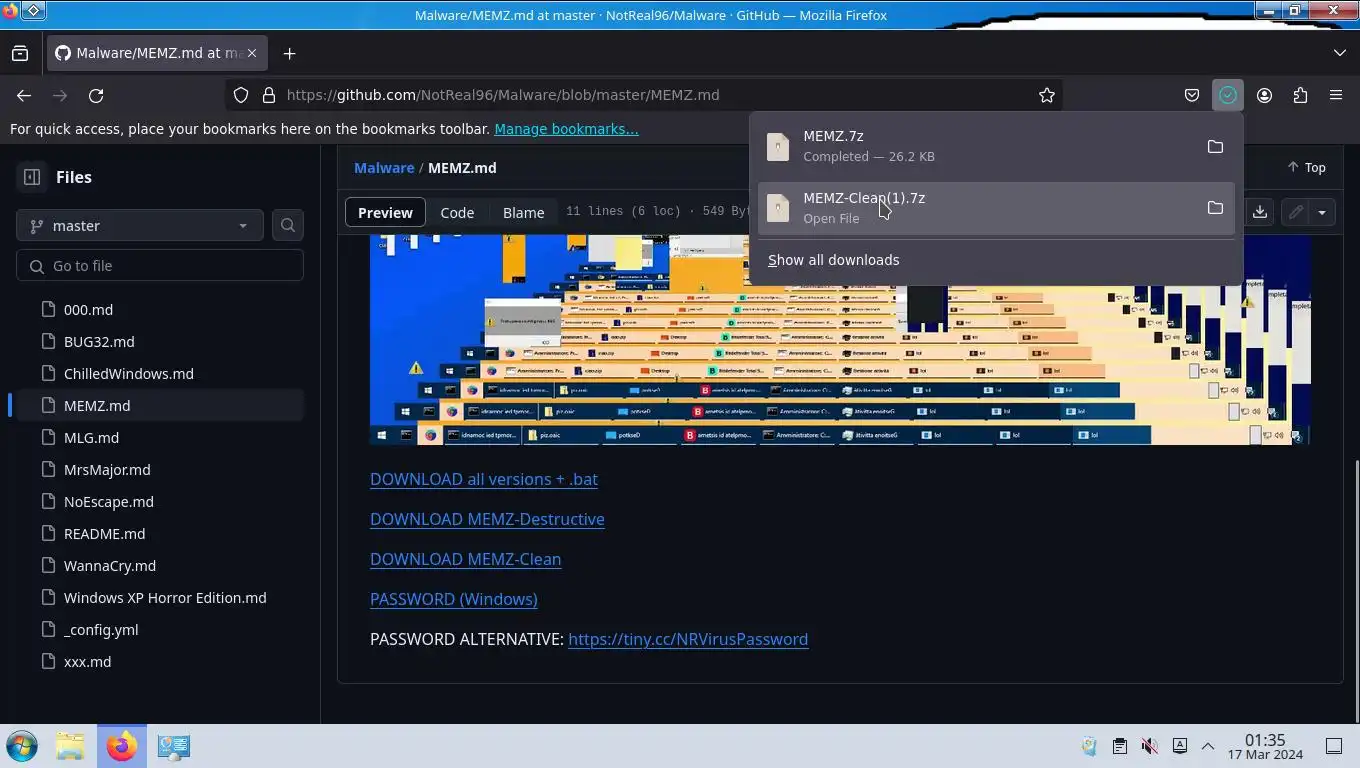Select the Preview tab
The height and width of the screenshot is (768, 1360).
pos(385,212)
